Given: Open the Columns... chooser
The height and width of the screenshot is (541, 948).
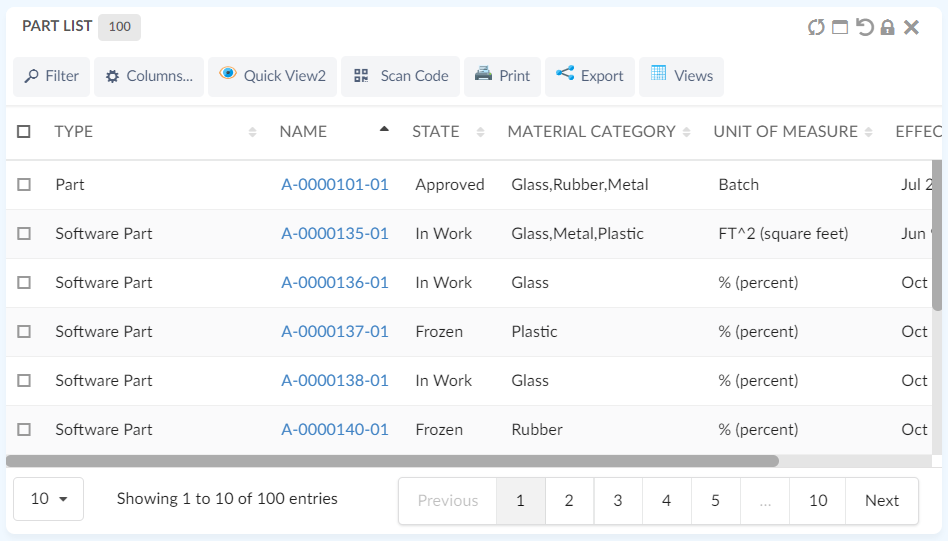Looking at the screenshot, I should pyautogui.click(x=149, y=76).
